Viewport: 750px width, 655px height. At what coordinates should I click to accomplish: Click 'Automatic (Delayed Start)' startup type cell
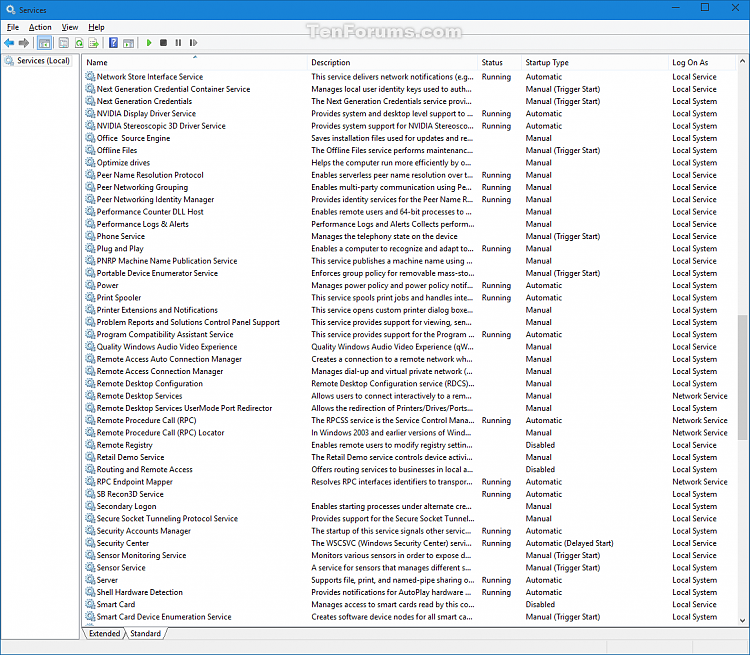(x=569, y=543)
